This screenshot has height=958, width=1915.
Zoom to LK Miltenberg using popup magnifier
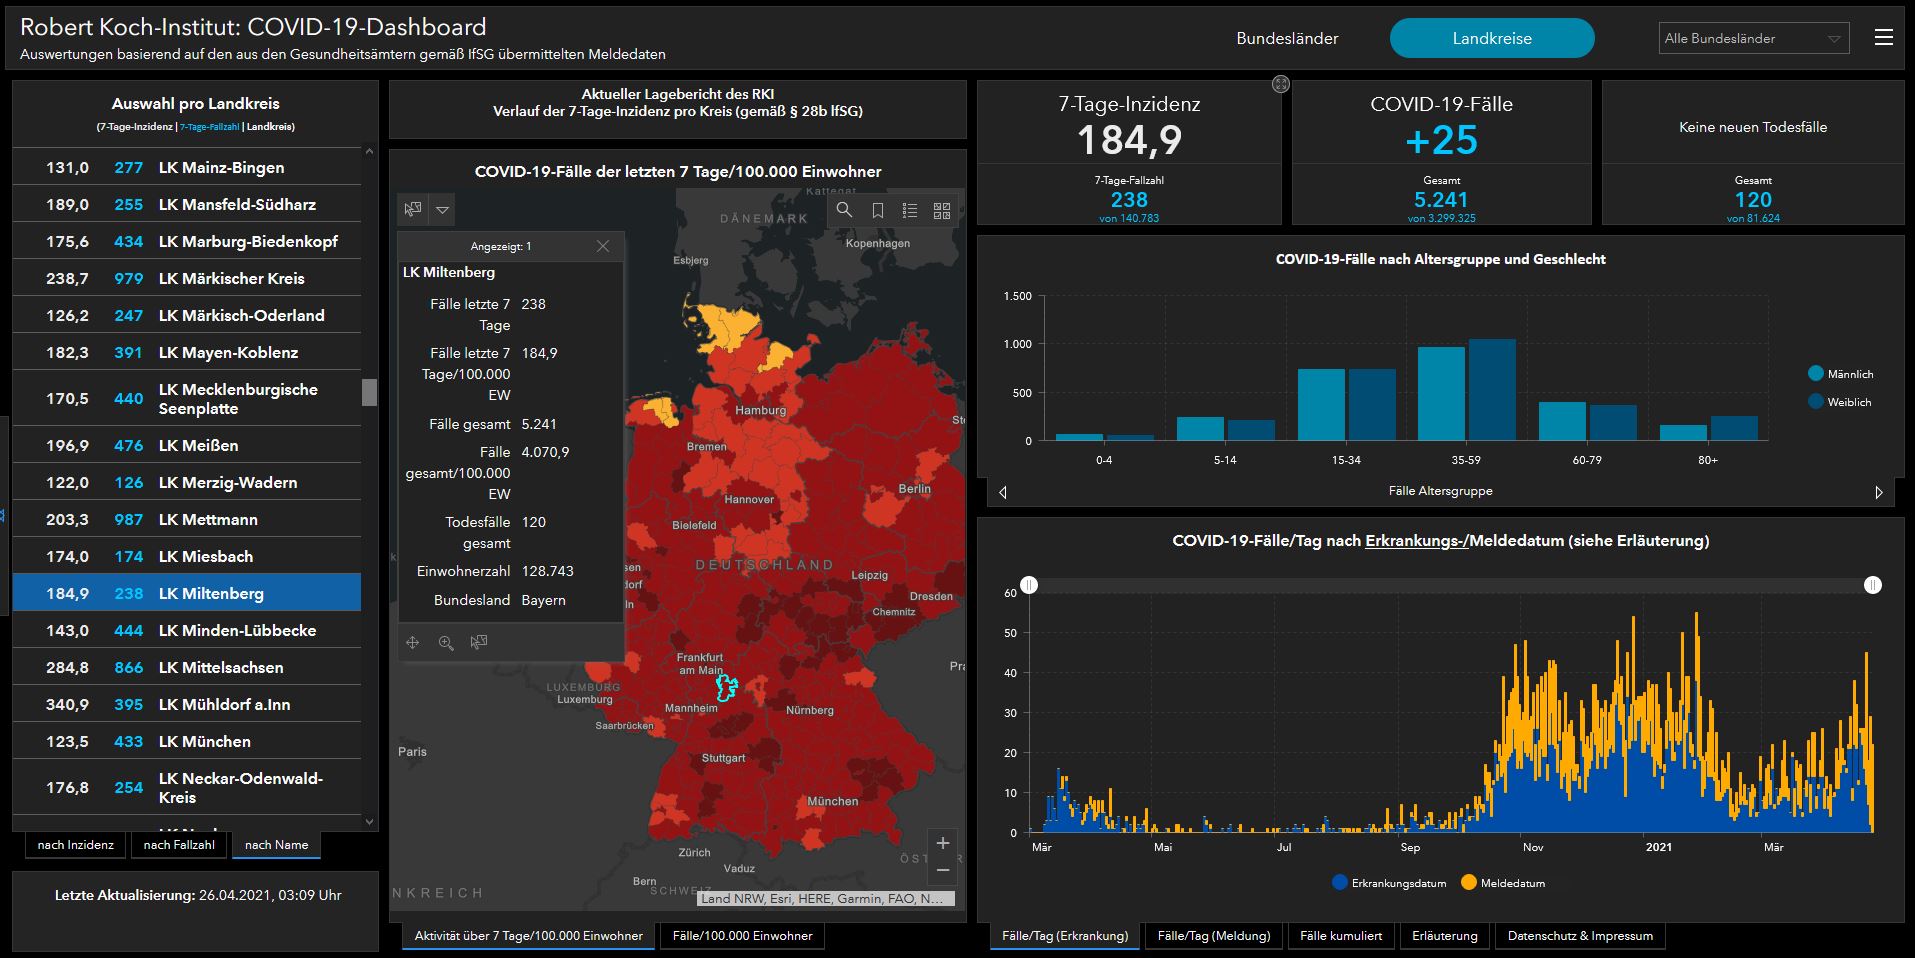pos(446,642)
